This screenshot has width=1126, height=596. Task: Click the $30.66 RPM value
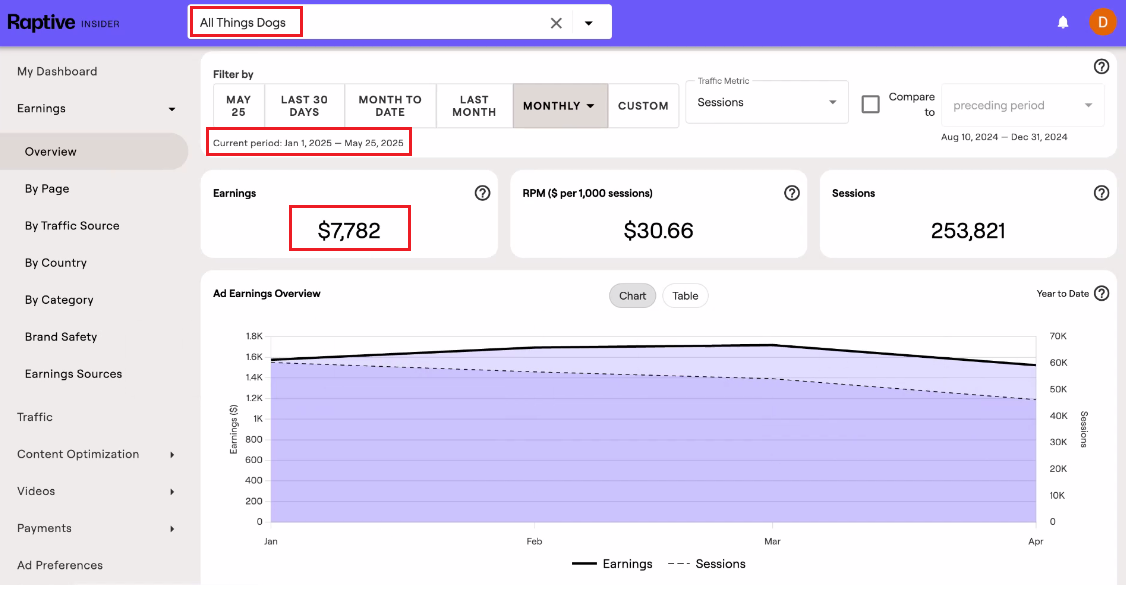[x=659, y=231]
